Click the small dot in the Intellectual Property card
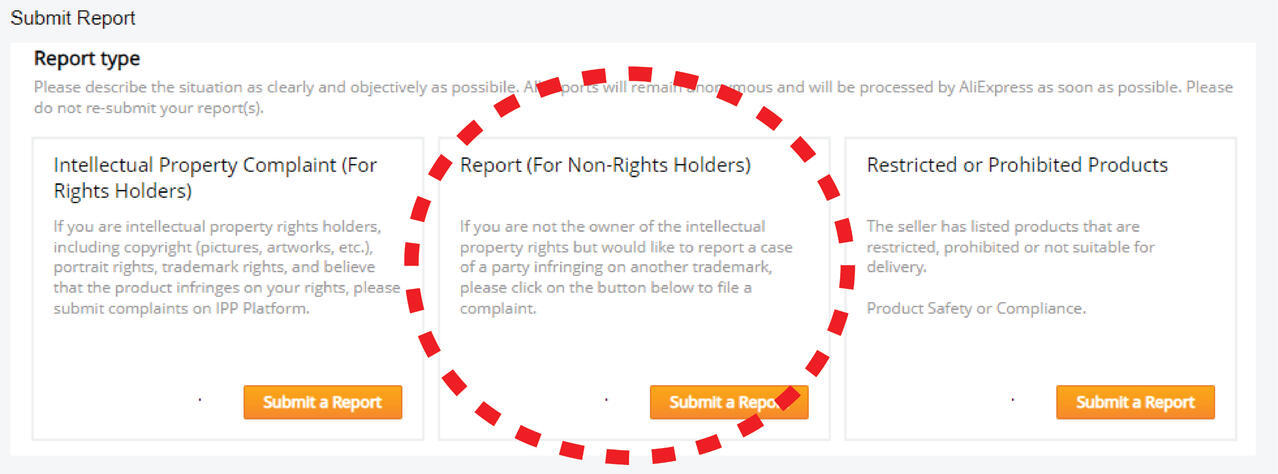Image resolution: width=1278 pixels, height=474 pixels. 200,399
